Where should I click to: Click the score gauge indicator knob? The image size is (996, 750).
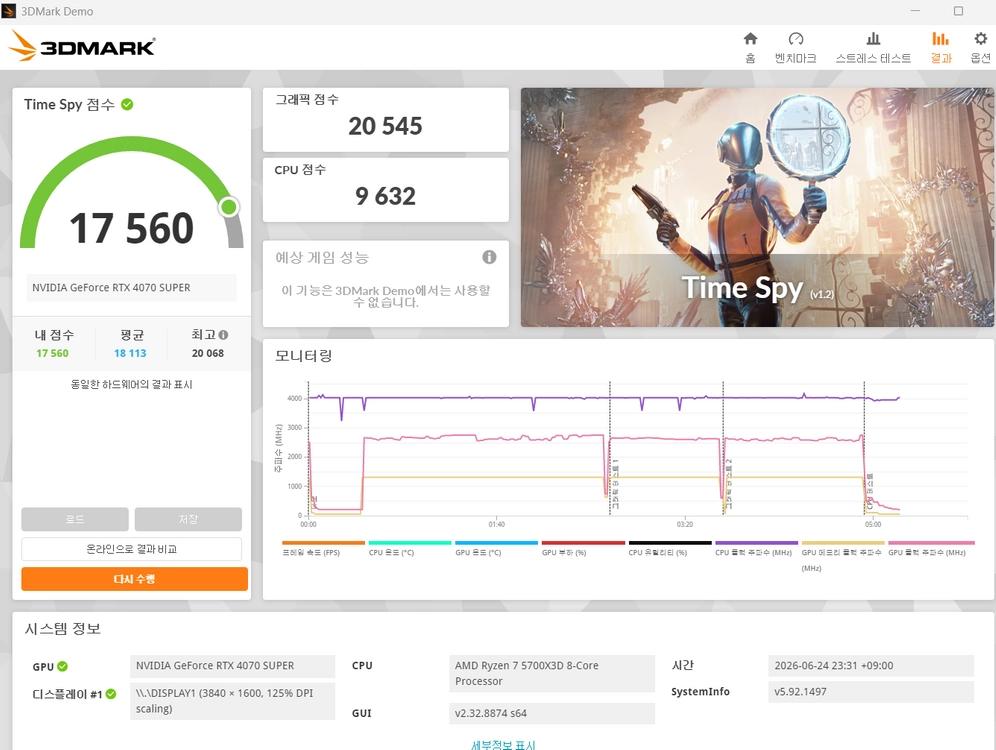(229, 206)
